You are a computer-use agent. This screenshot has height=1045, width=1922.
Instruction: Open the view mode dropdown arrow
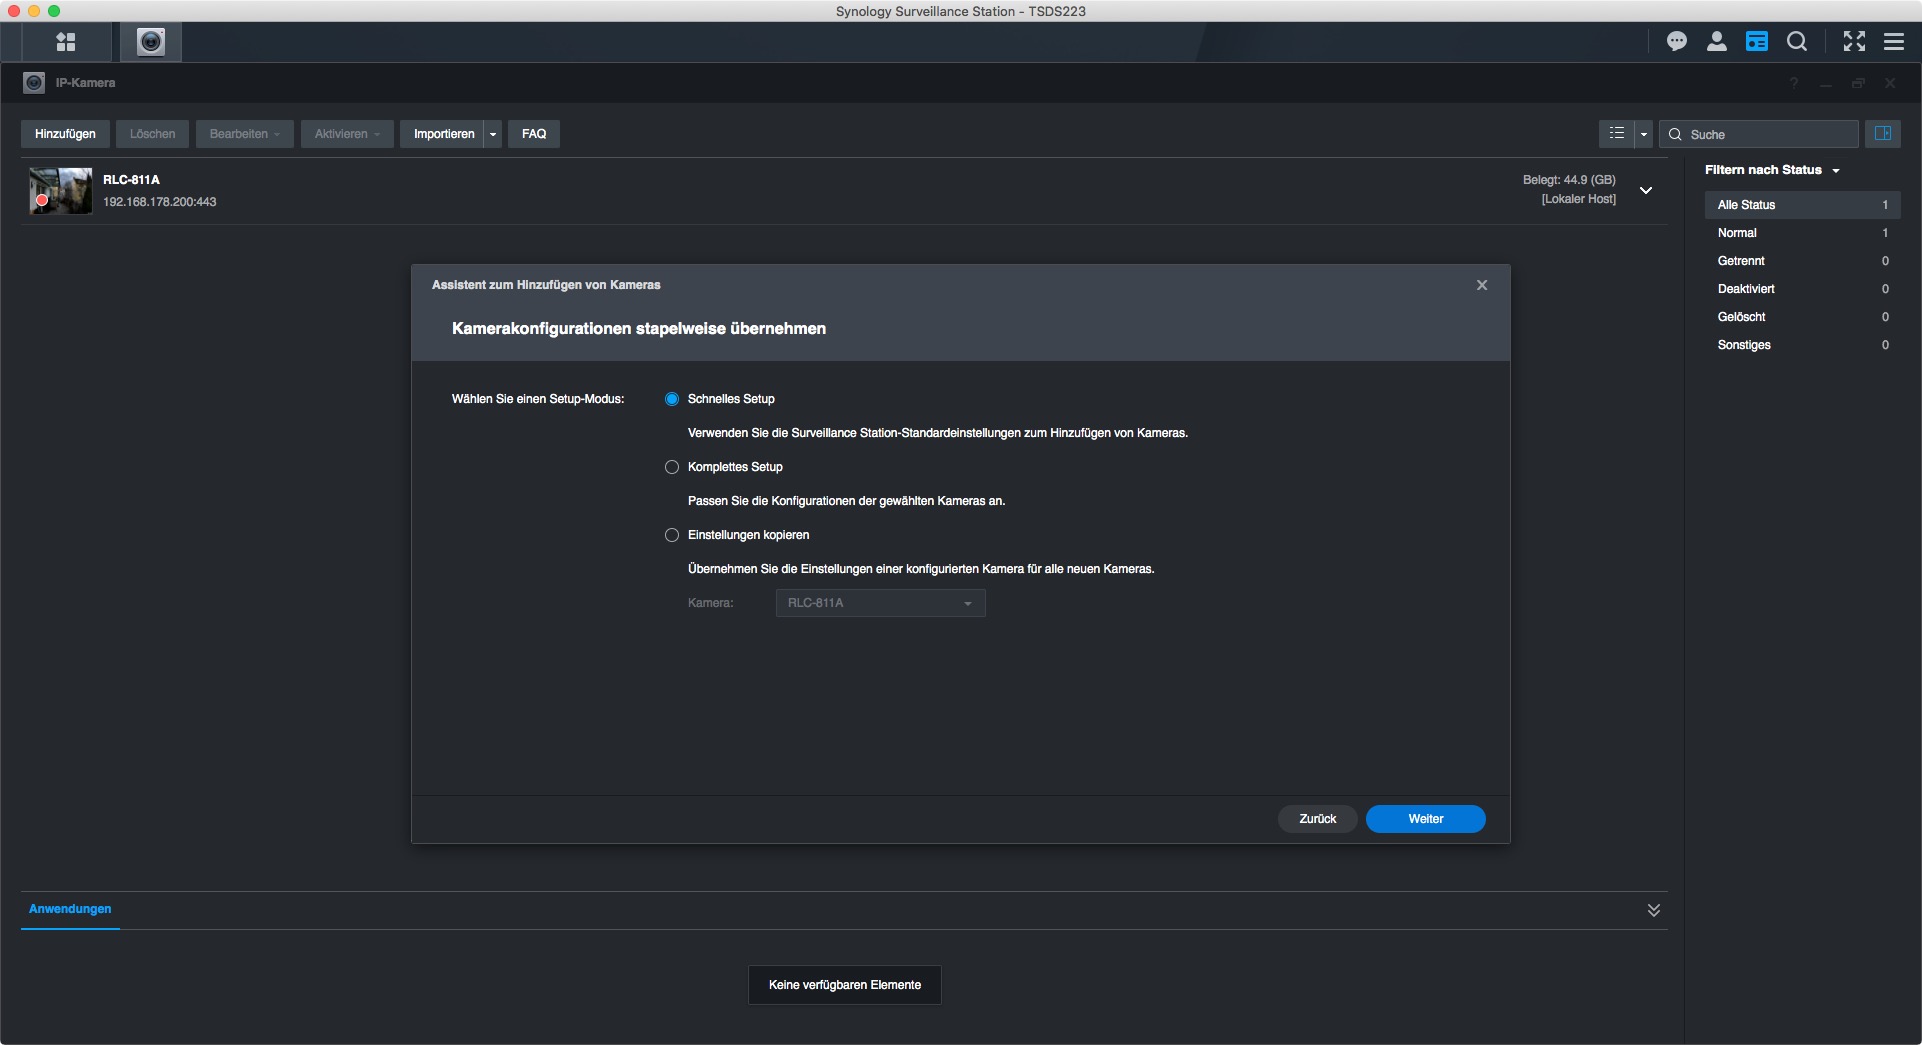[x=1644, y=134]
